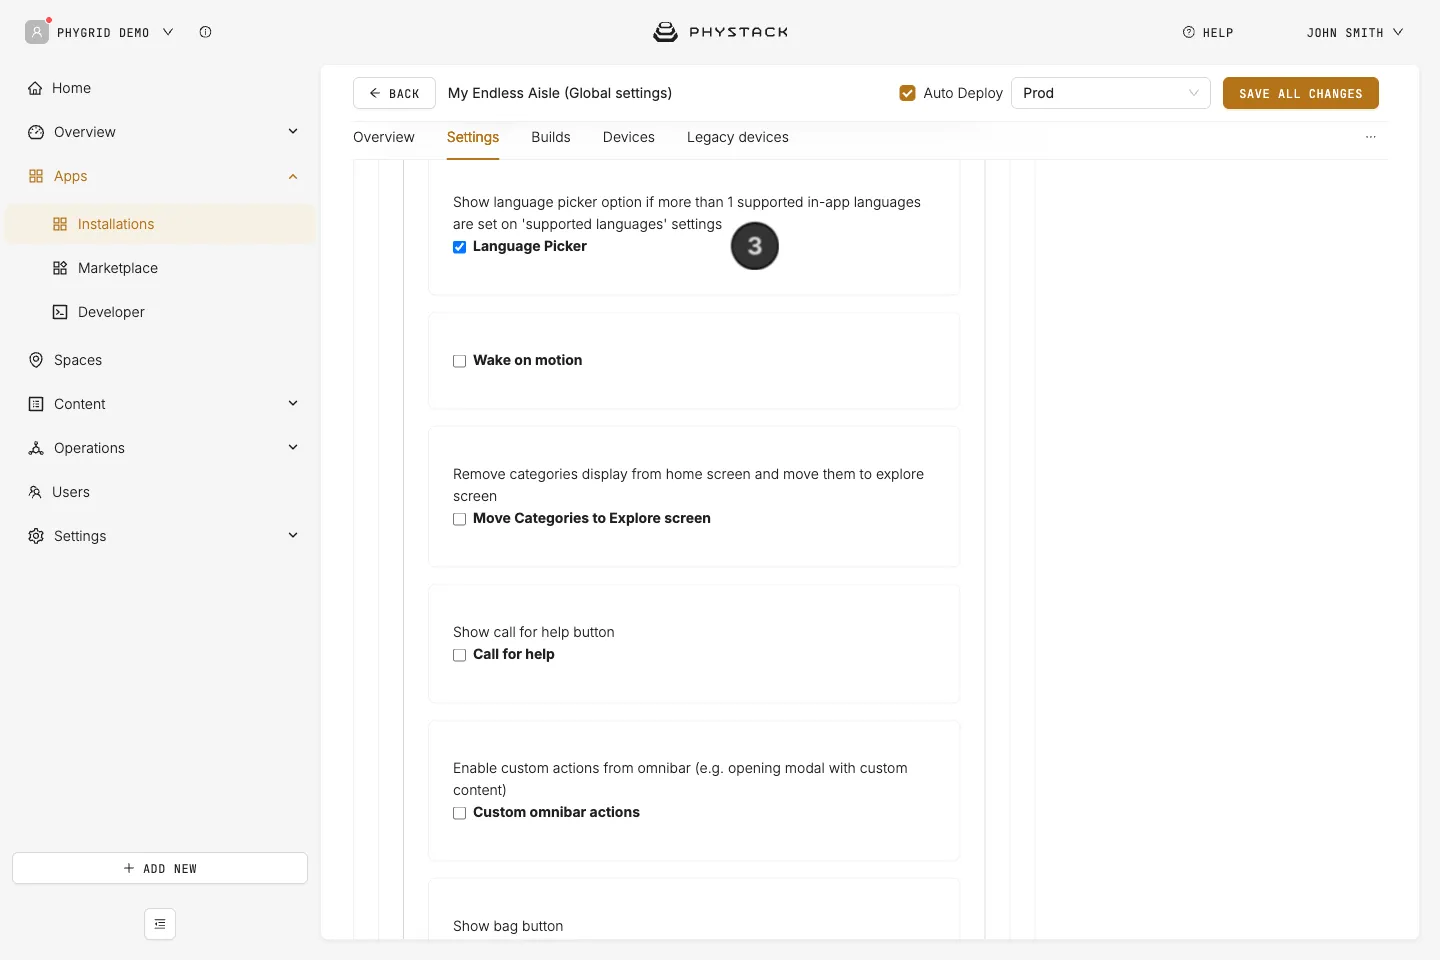Expand the Content sidebar section chevron
The image size is (1440, 960).
(x=293, y=403)
